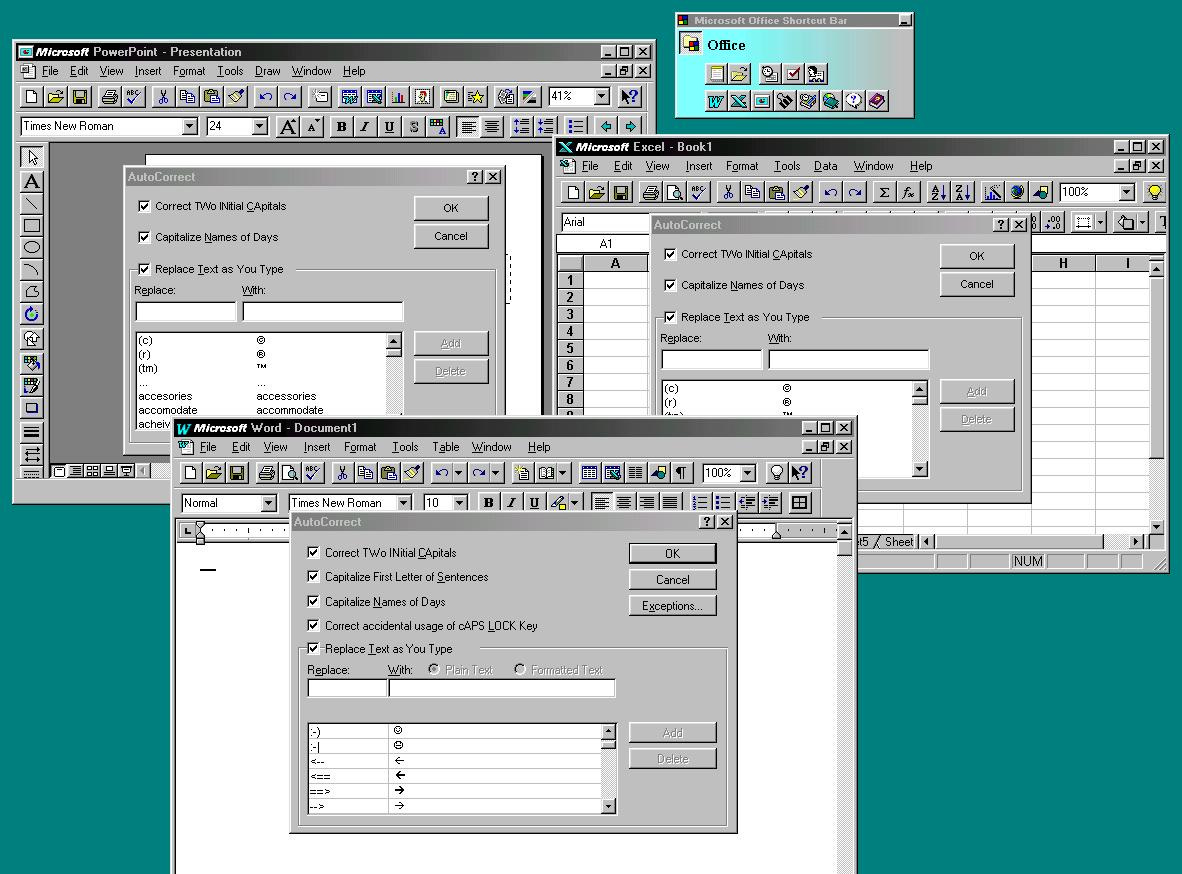Click Show/Hide paragraph marks icon in Word

pyautogui.click(x=681, y=473)
